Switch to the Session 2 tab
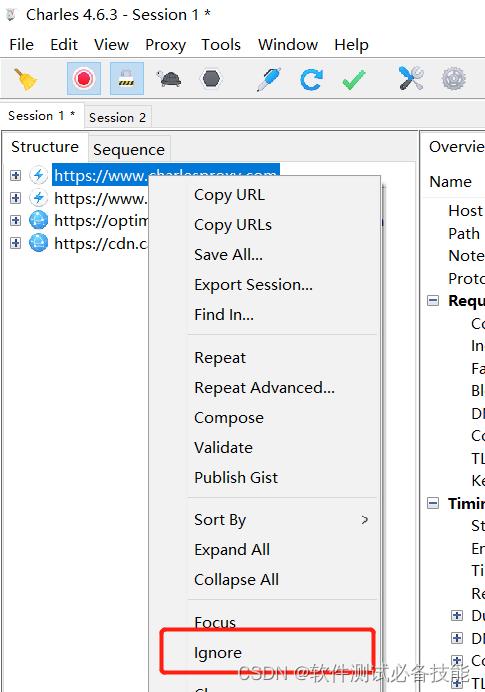The image size is (485, 692). pyautogui.click(x=117, y=117)
